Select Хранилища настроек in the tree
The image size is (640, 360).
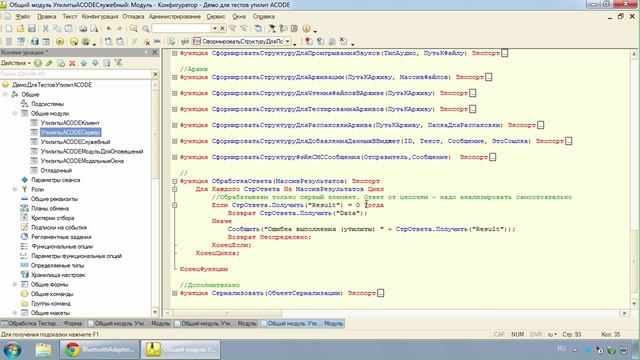[58, 275]
